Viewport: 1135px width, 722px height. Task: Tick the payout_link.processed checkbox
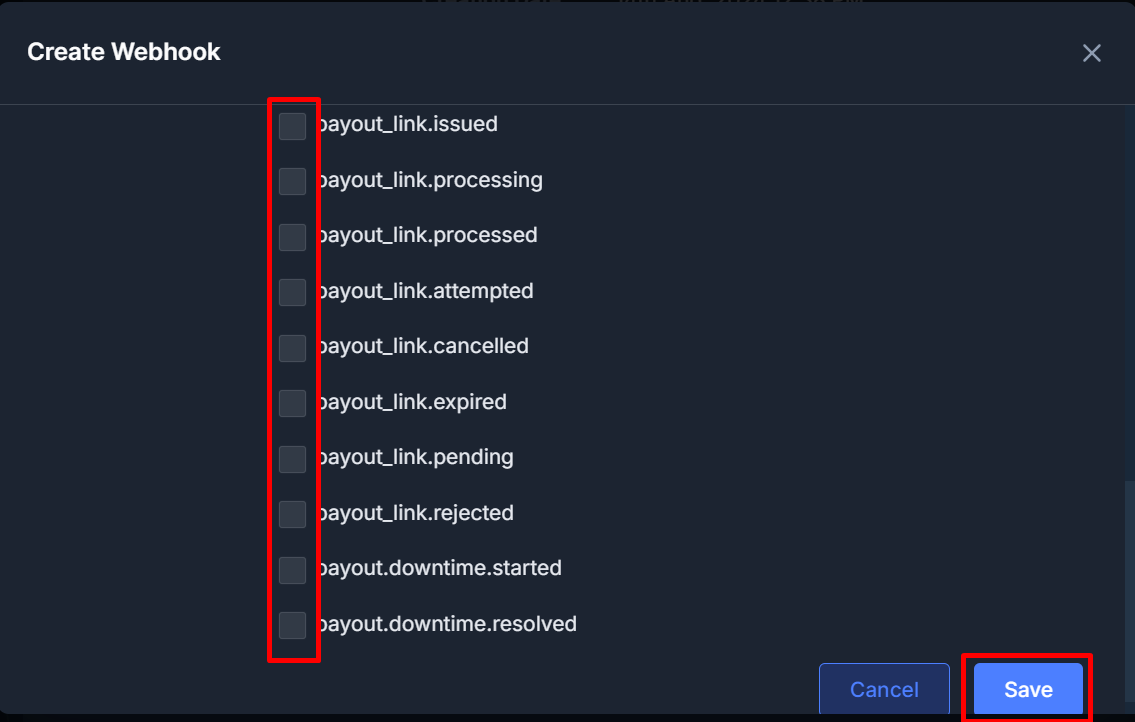(292, 237)
